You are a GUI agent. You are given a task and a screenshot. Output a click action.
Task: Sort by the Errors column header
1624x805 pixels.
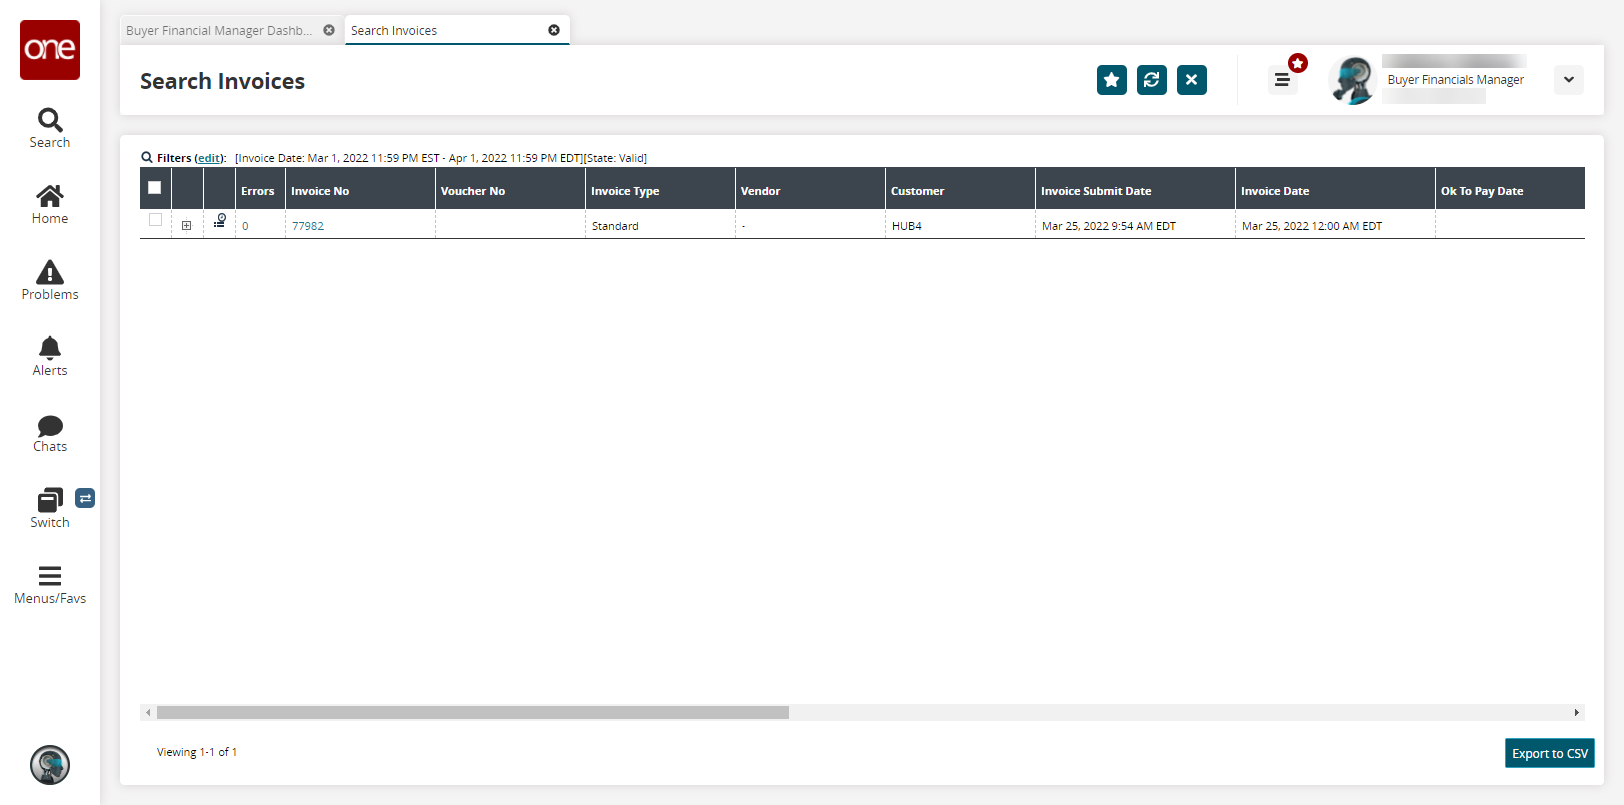click(260, 190)
